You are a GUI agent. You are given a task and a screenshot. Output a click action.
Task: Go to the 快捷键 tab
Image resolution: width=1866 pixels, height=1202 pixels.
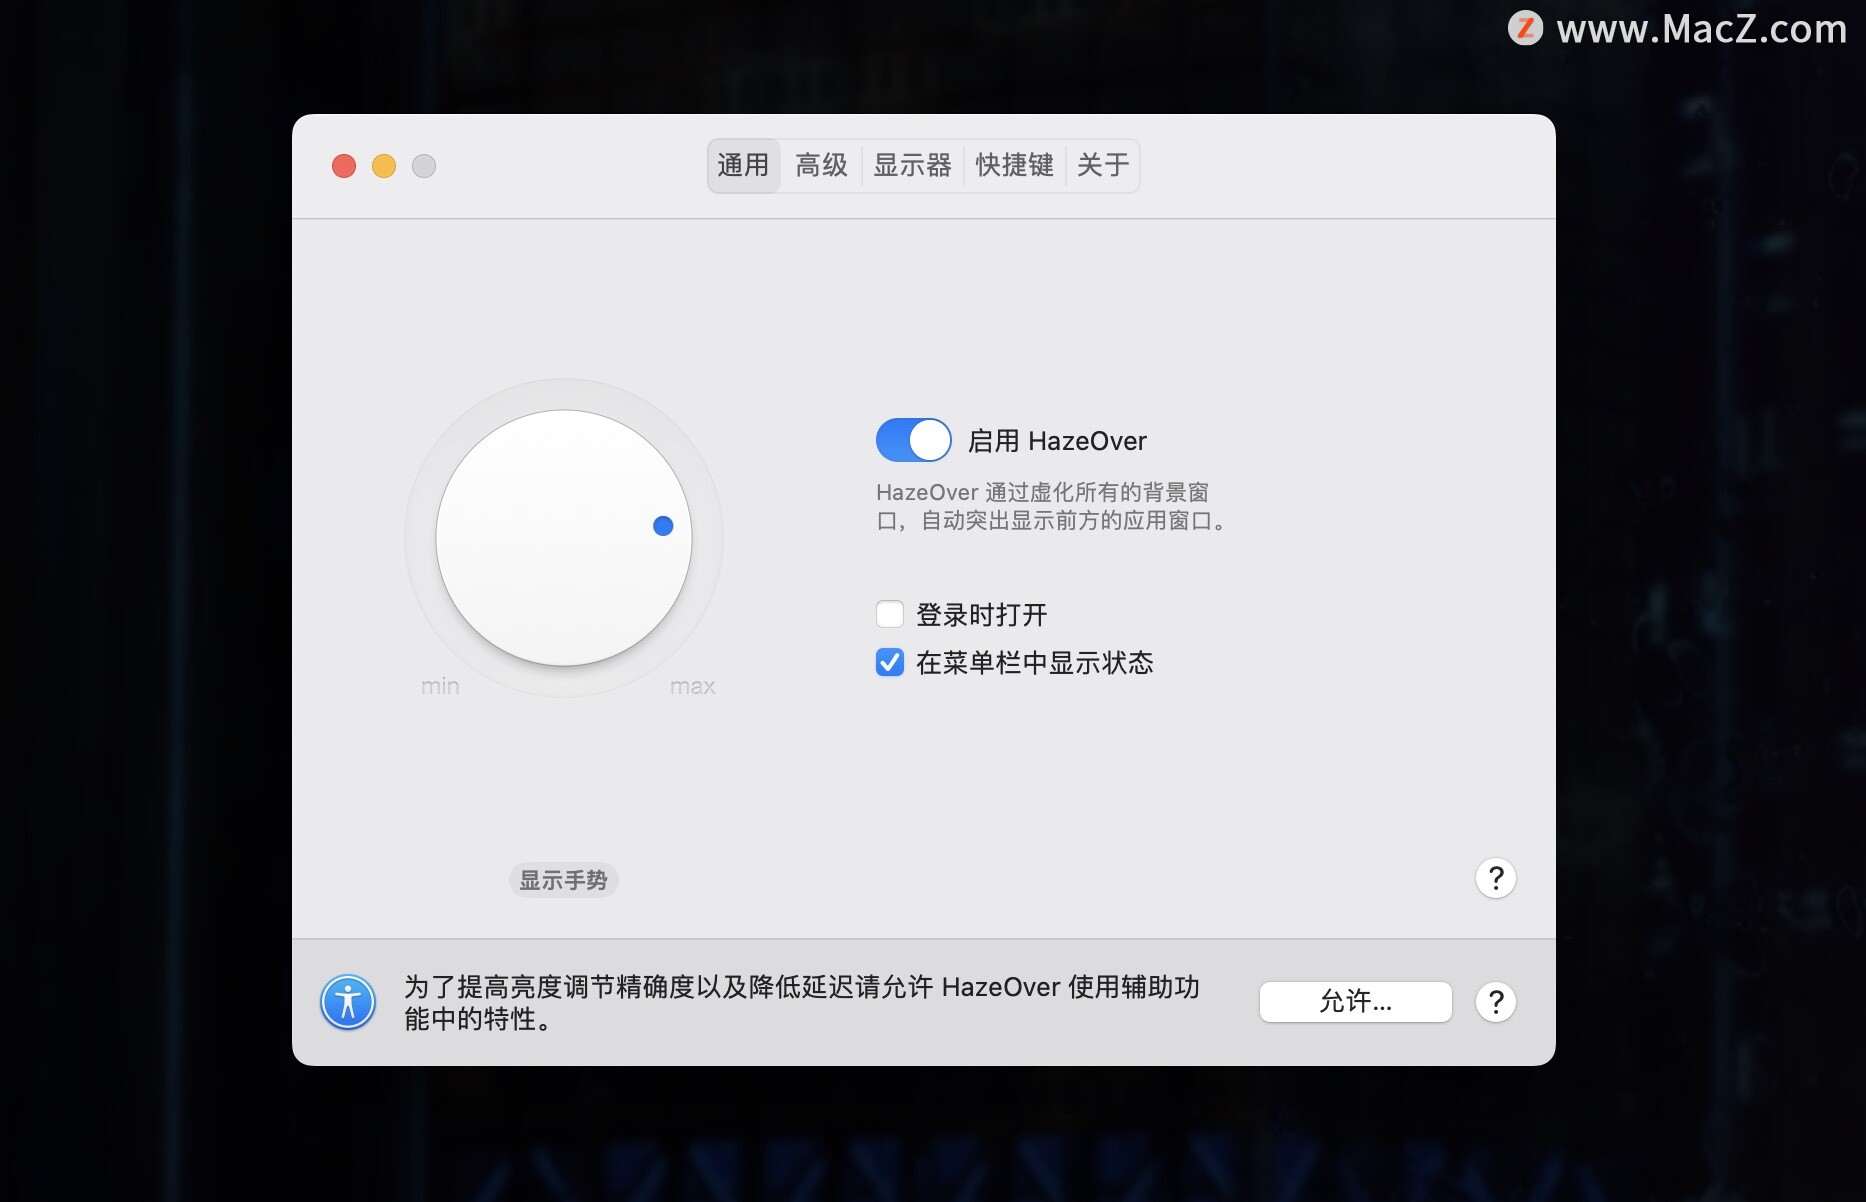pyautogui.click(x=1014, y=165)
